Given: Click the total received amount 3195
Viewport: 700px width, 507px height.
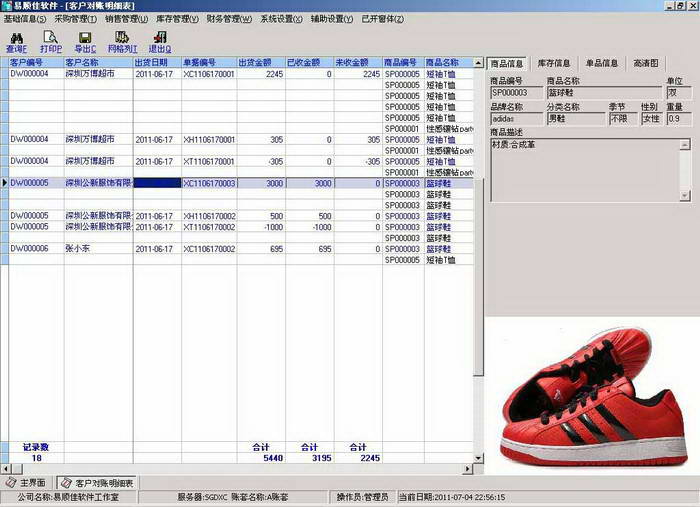Looking at the screenshot, I should pos(321,458).
